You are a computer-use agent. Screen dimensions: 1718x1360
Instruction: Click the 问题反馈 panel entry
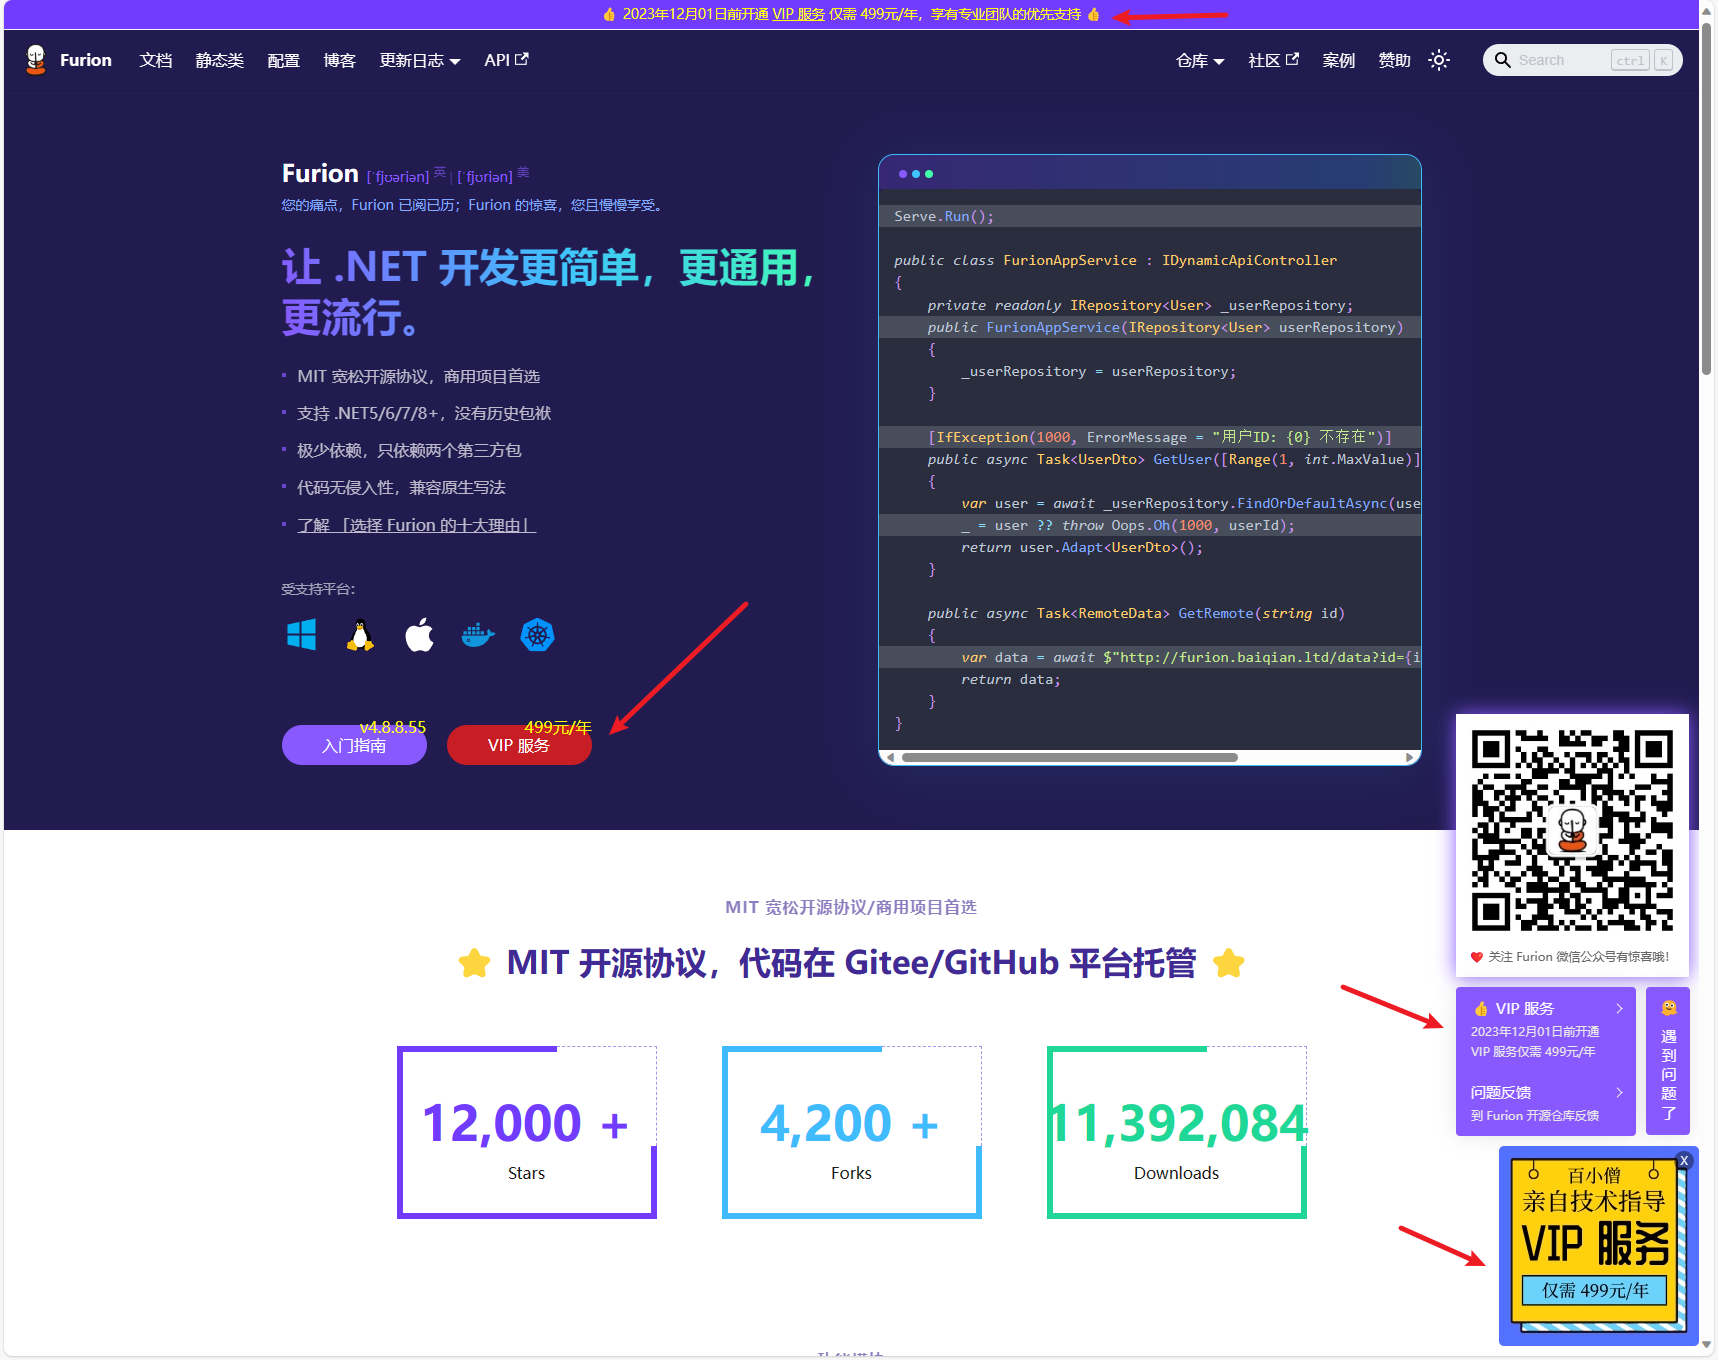(1546, 1103)
